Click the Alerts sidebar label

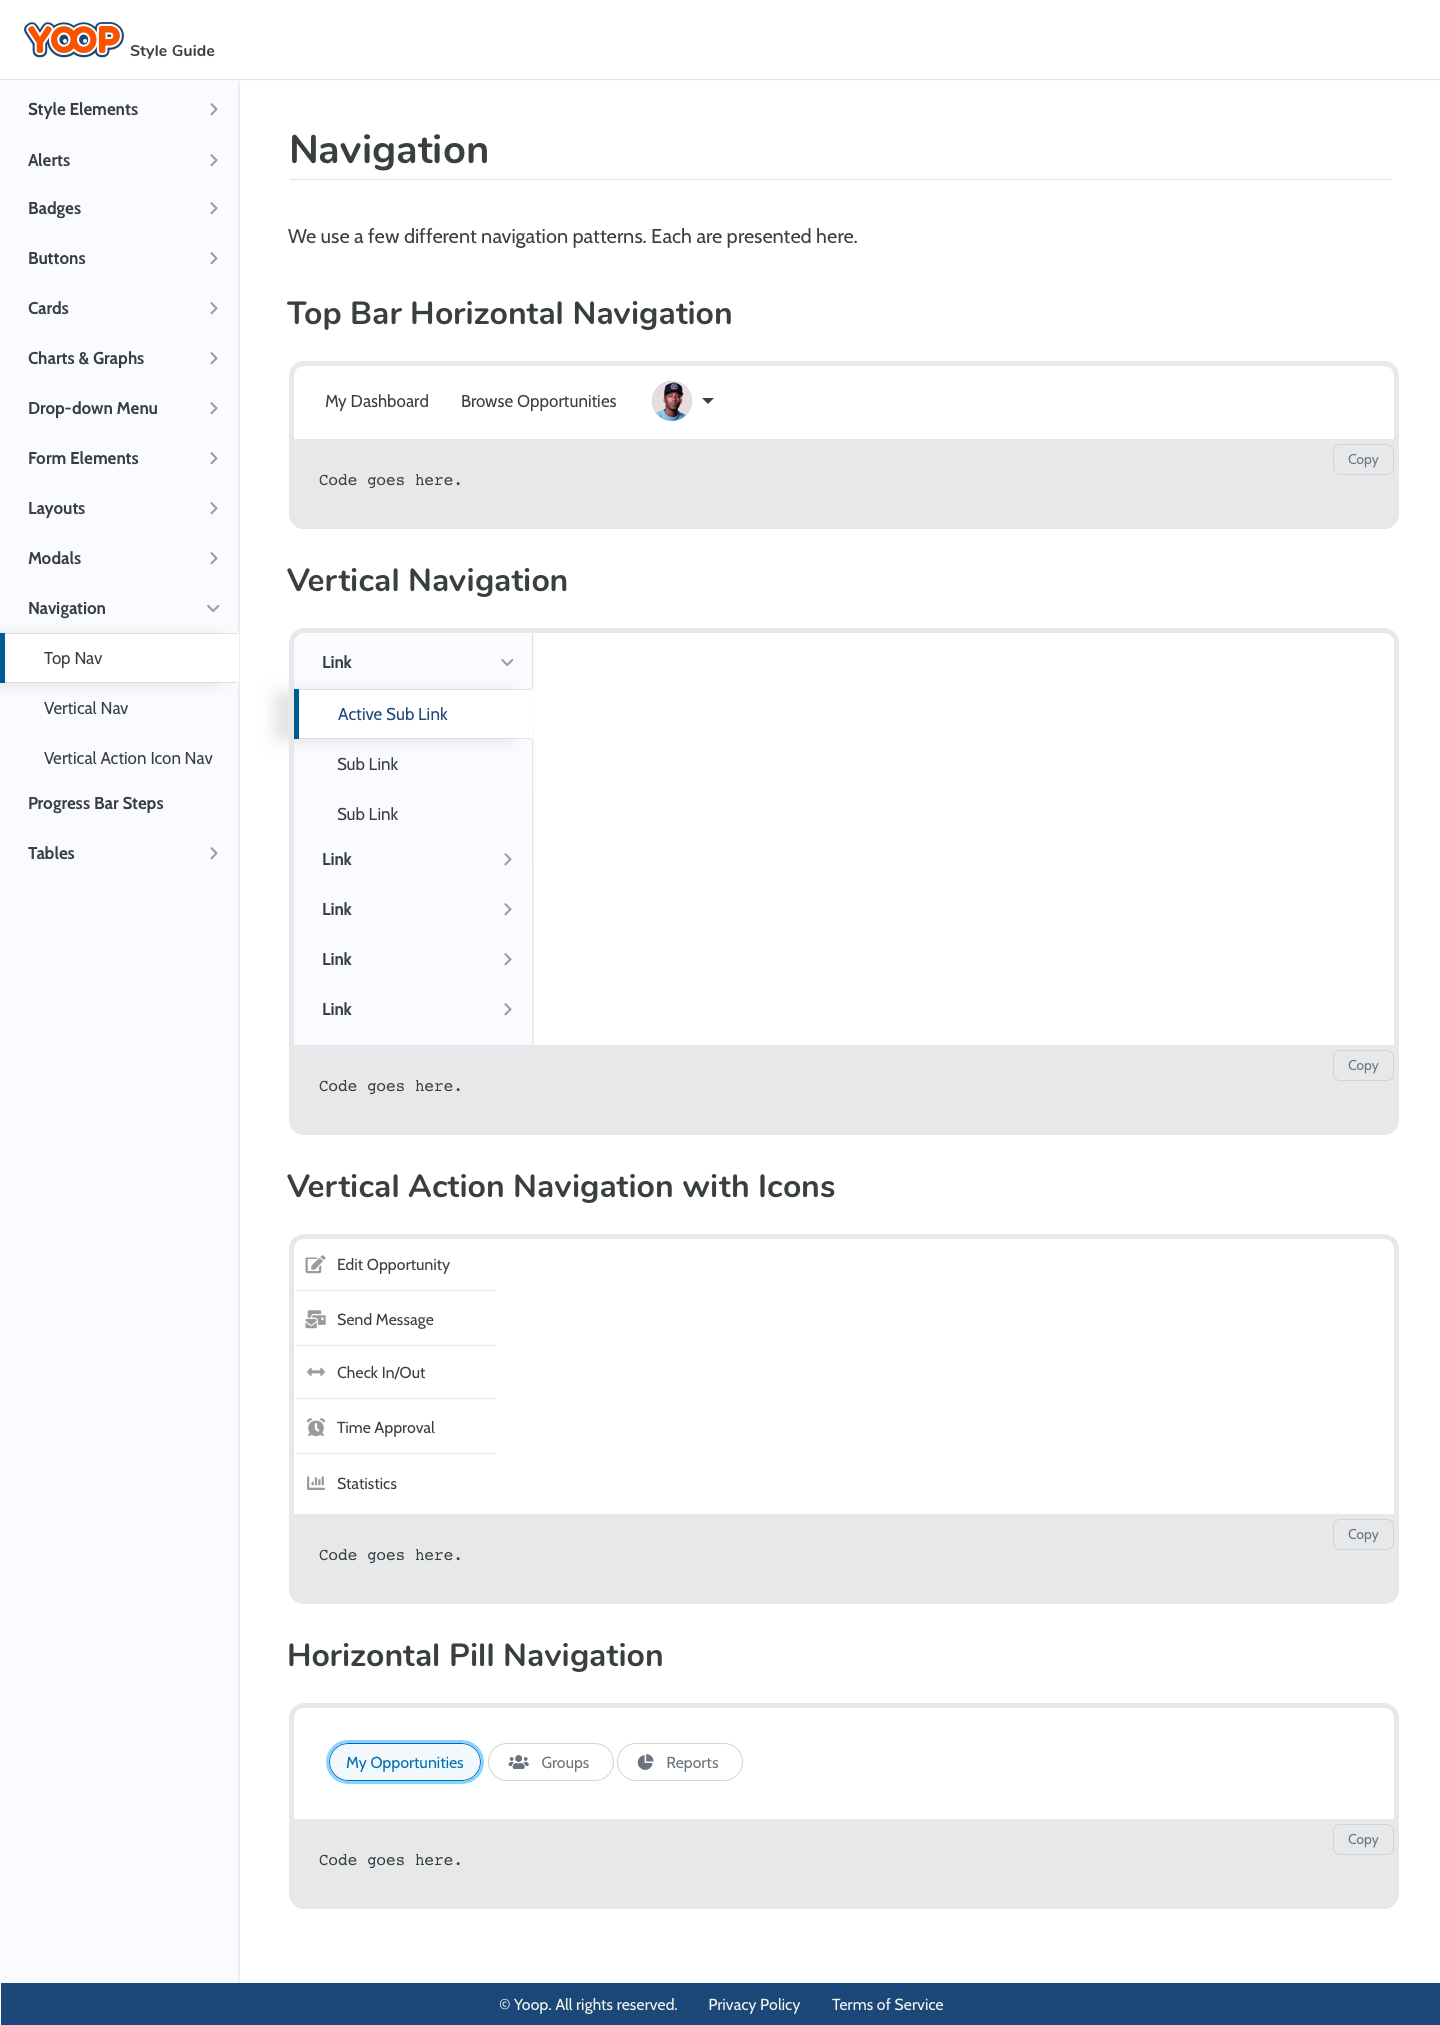[x=49, y=160]
